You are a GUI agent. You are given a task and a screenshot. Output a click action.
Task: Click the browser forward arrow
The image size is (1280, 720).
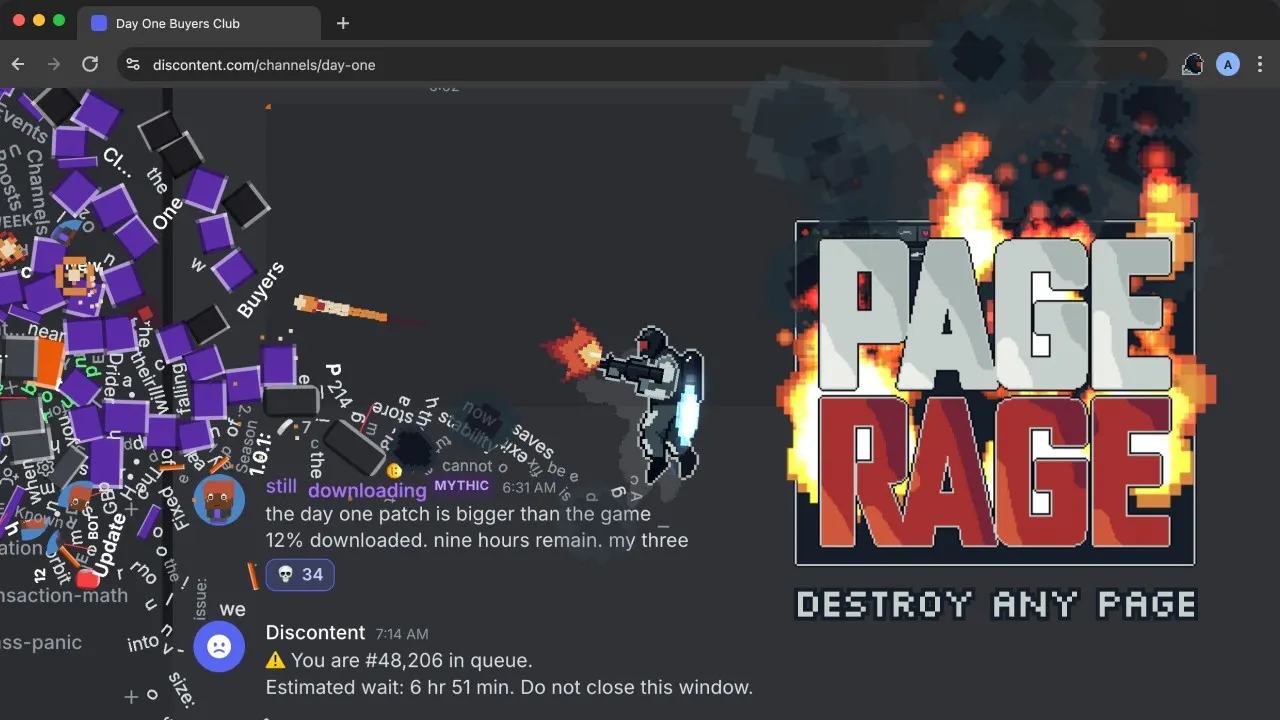[54, 64]
